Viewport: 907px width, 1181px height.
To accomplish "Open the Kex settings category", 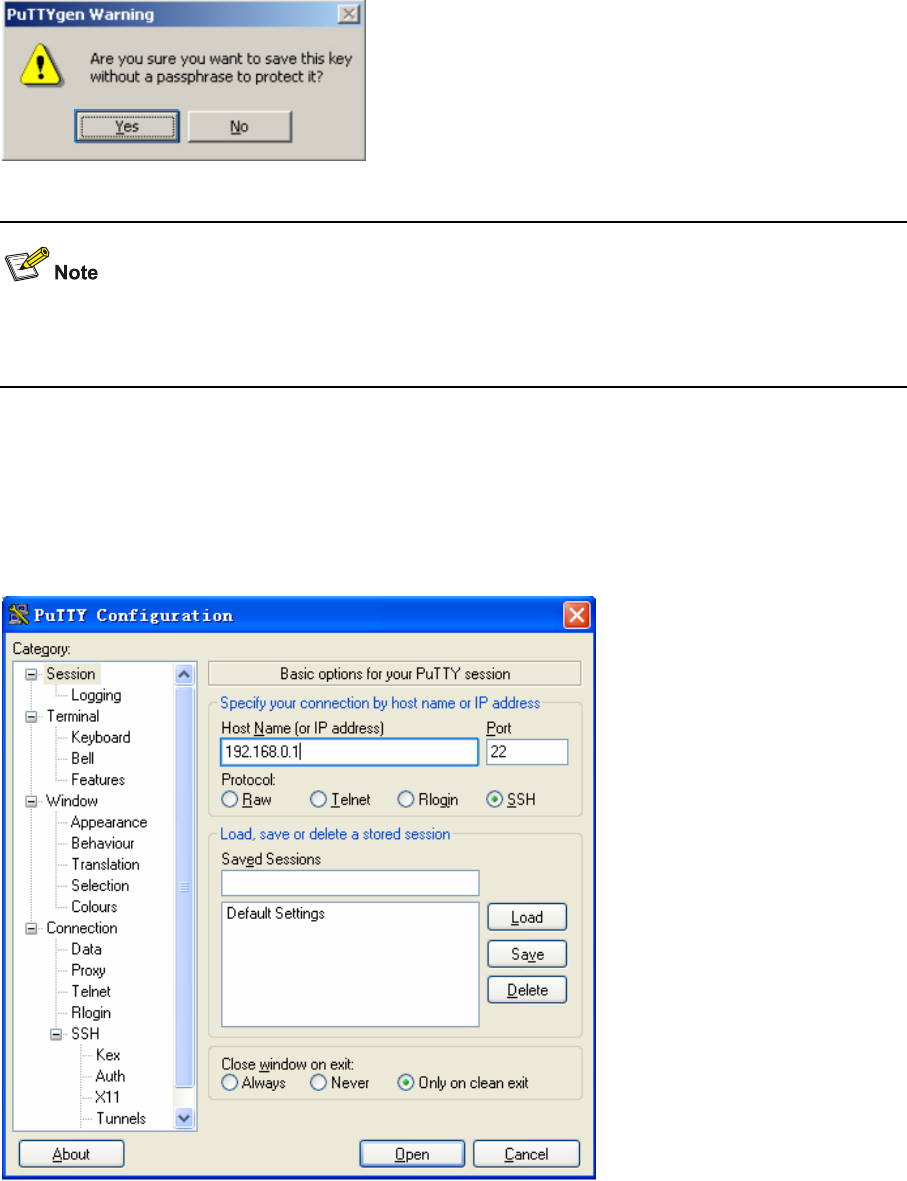I will click(108, 1055).
